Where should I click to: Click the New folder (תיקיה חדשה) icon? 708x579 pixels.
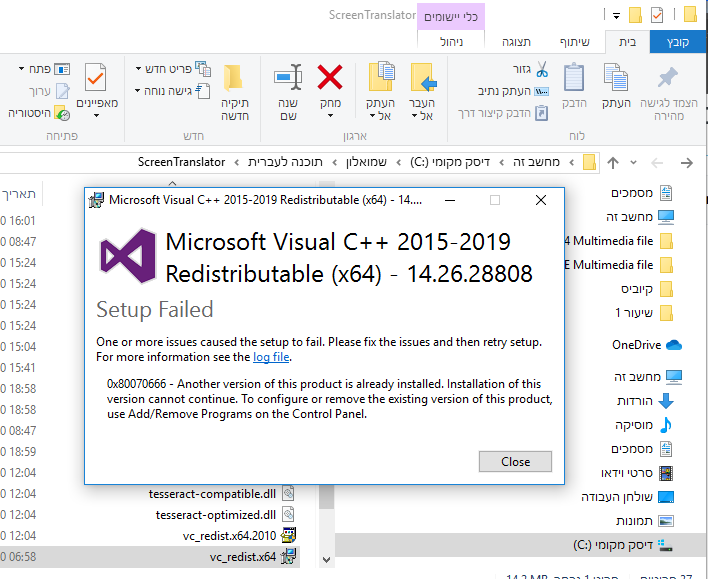pos(234,77)
